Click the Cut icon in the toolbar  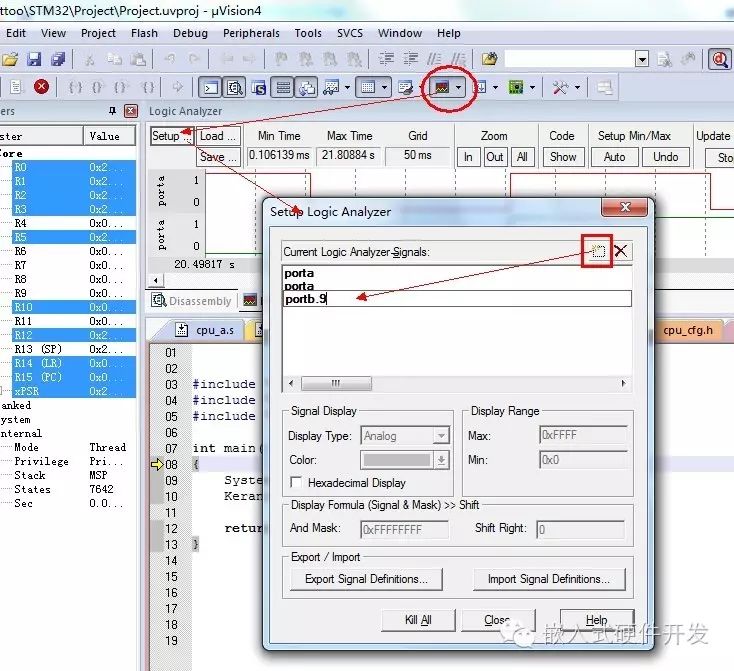pos(89,59)
